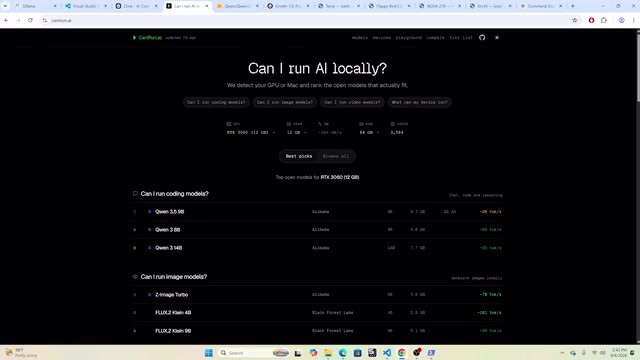Open the GPU dropdown showing RTX 3060 (12 GB)
Image resolution: width=640 pixels, height=360 pixels.
pyautogui.click(x=251, y=132)
